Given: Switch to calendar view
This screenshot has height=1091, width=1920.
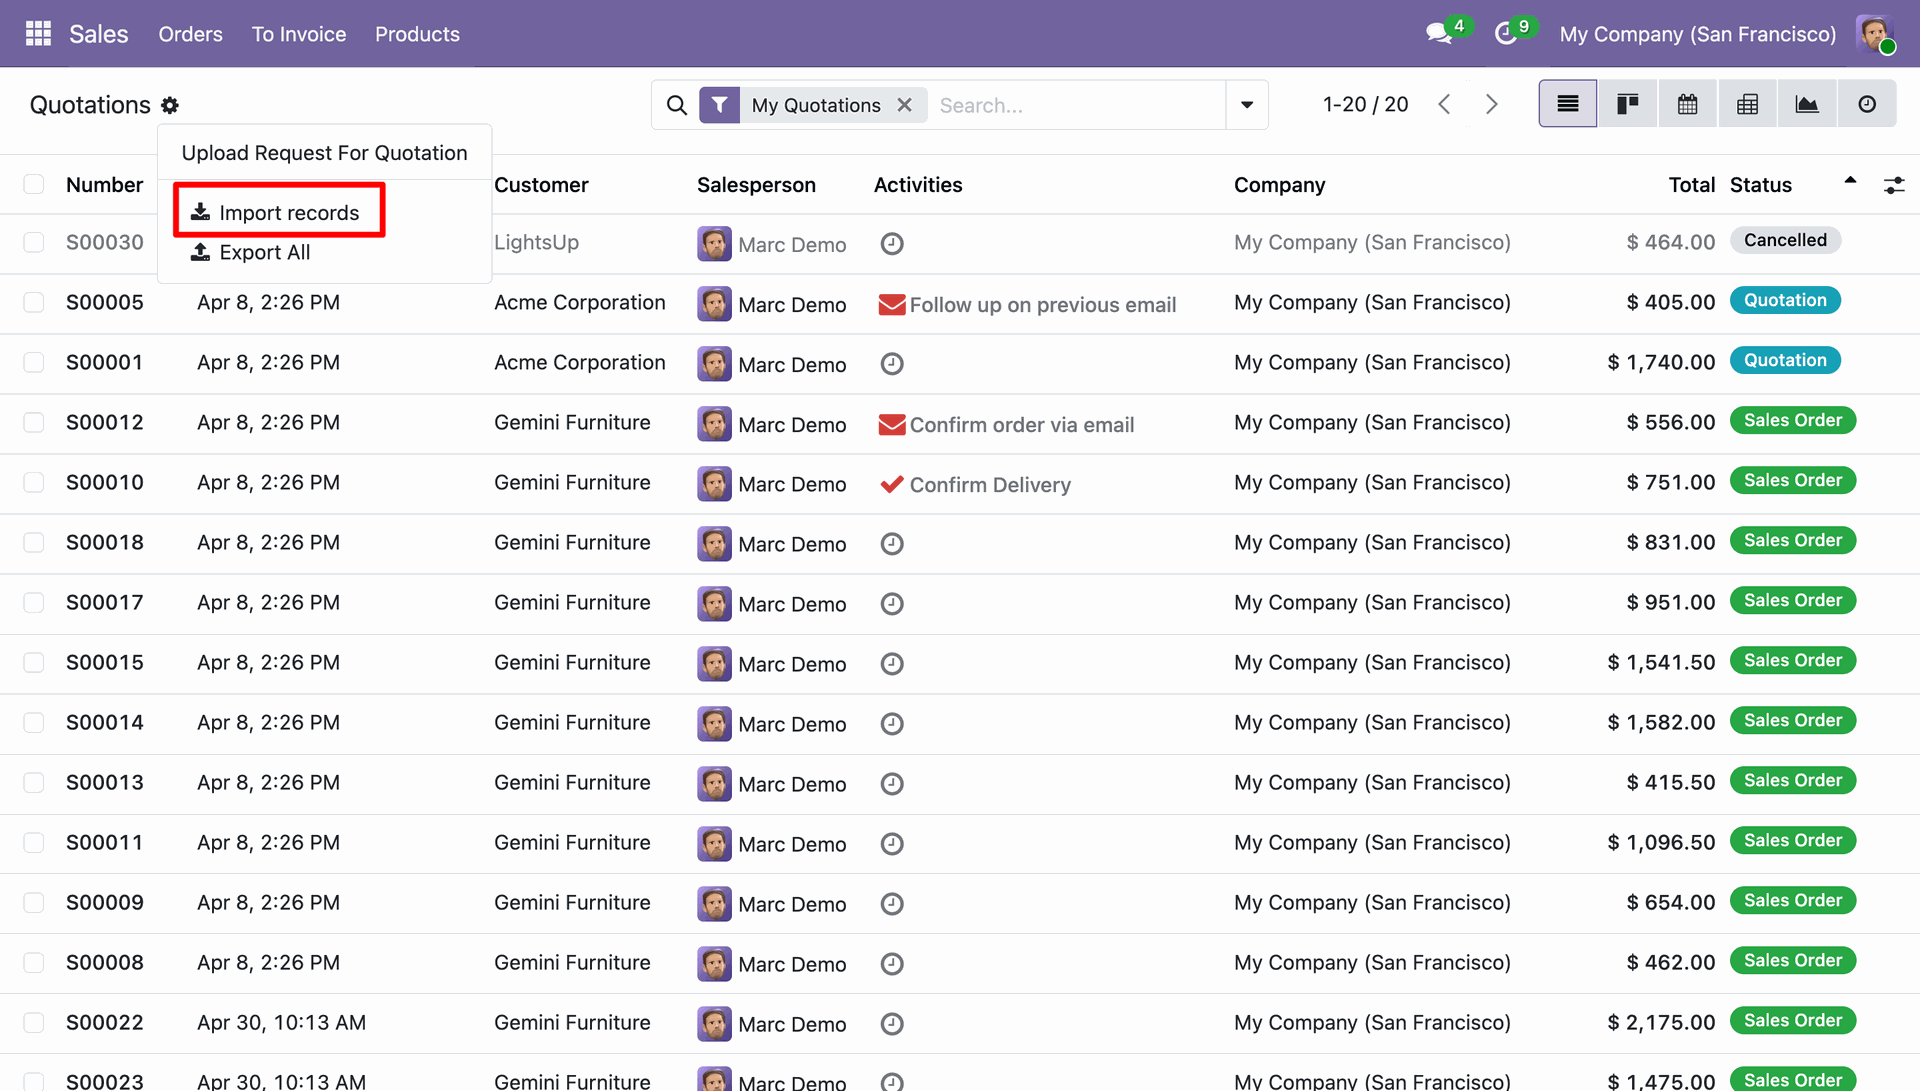Looking at the screenshot, I should coord(1688,104).
